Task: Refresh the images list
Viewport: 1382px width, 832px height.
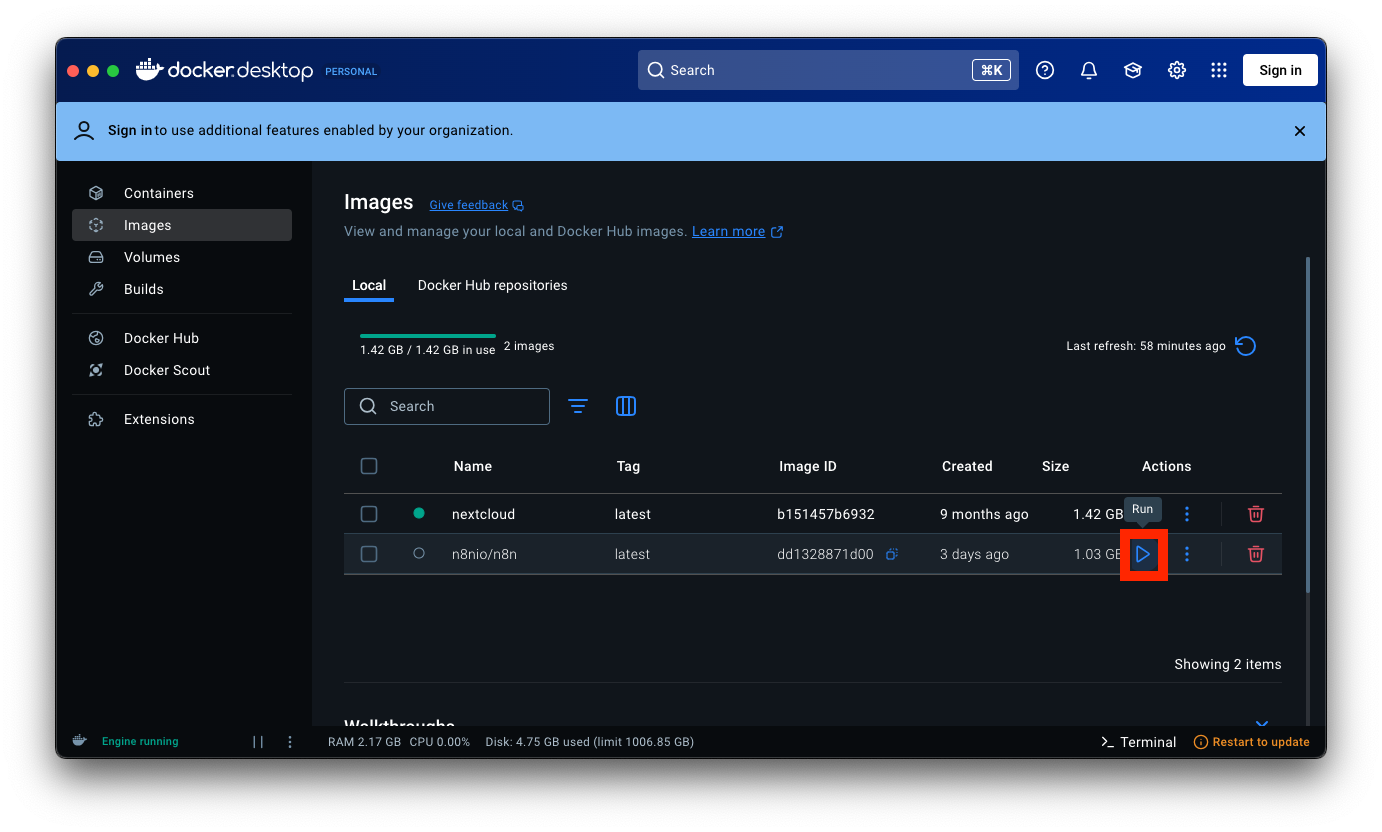Action: pyautogui.click(x=1246, y=346)
